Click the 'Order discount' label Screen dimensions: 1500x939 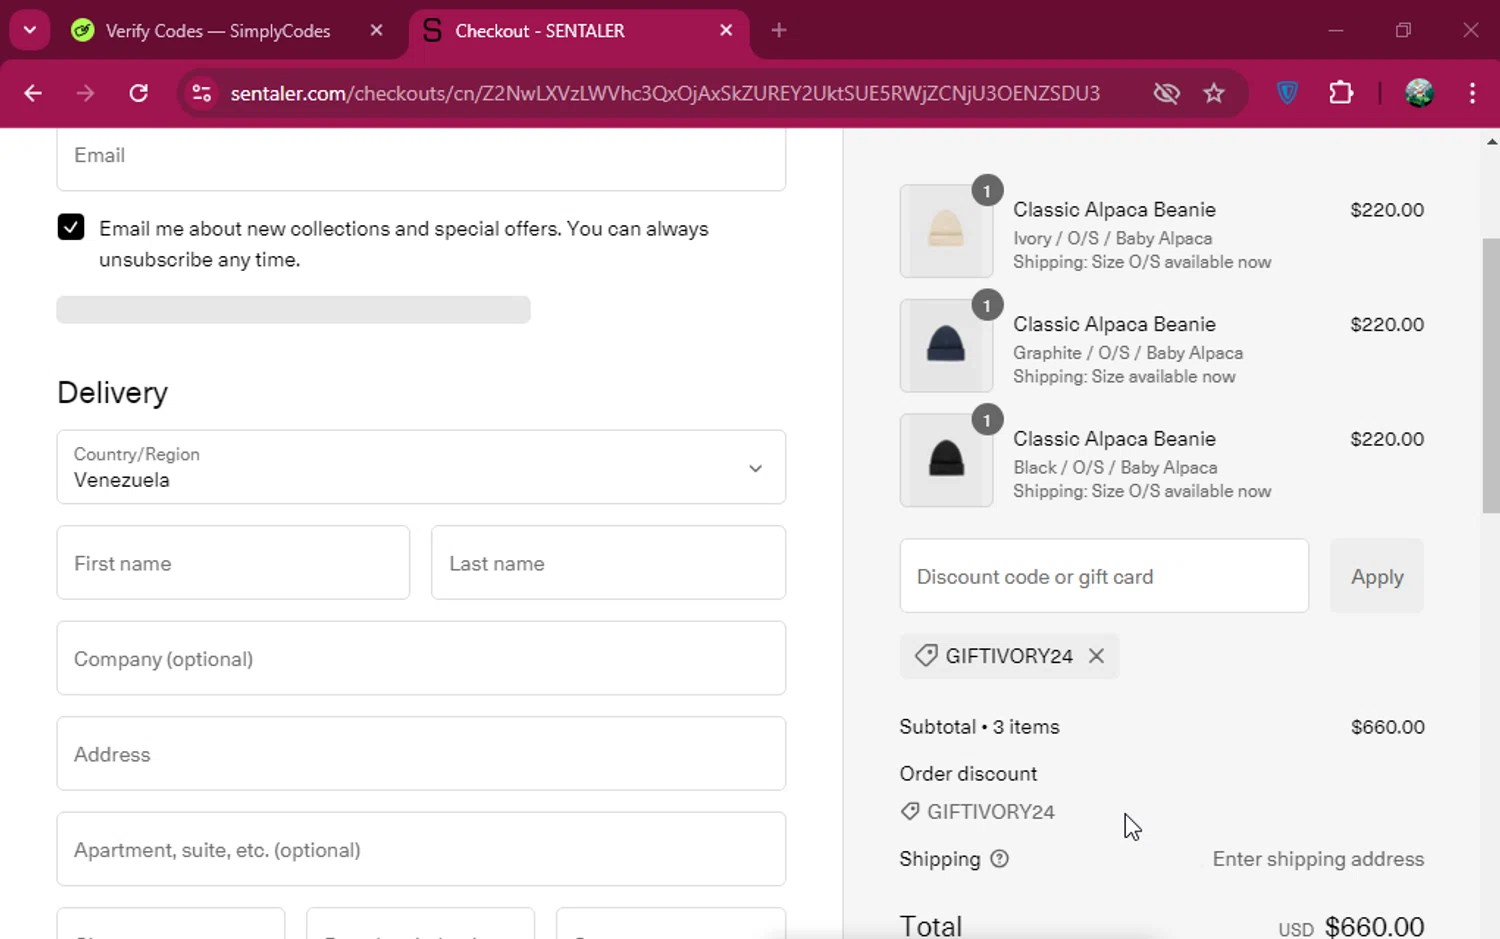[x=968, y=774]
